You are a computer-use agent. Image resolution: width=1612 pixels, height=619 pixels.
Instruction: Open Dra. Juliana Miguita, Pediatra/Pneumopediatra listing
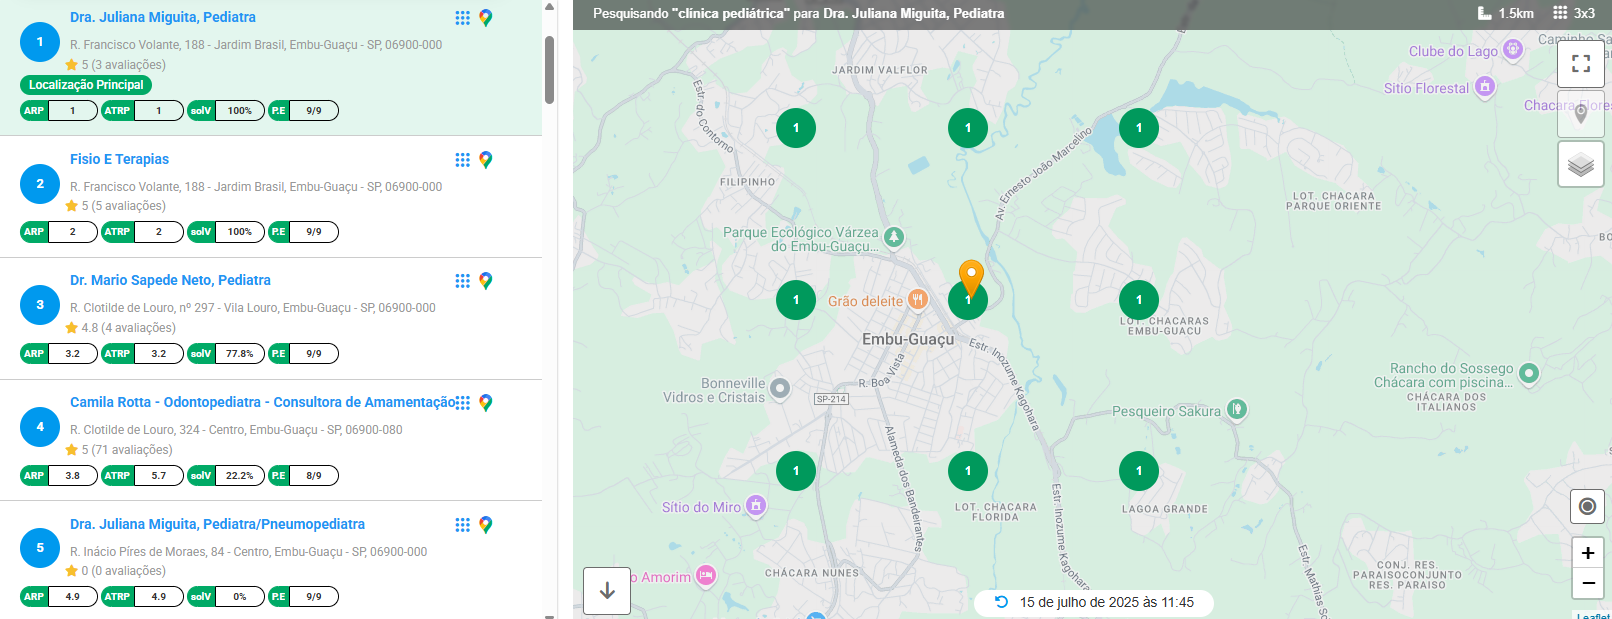[217, 524]
